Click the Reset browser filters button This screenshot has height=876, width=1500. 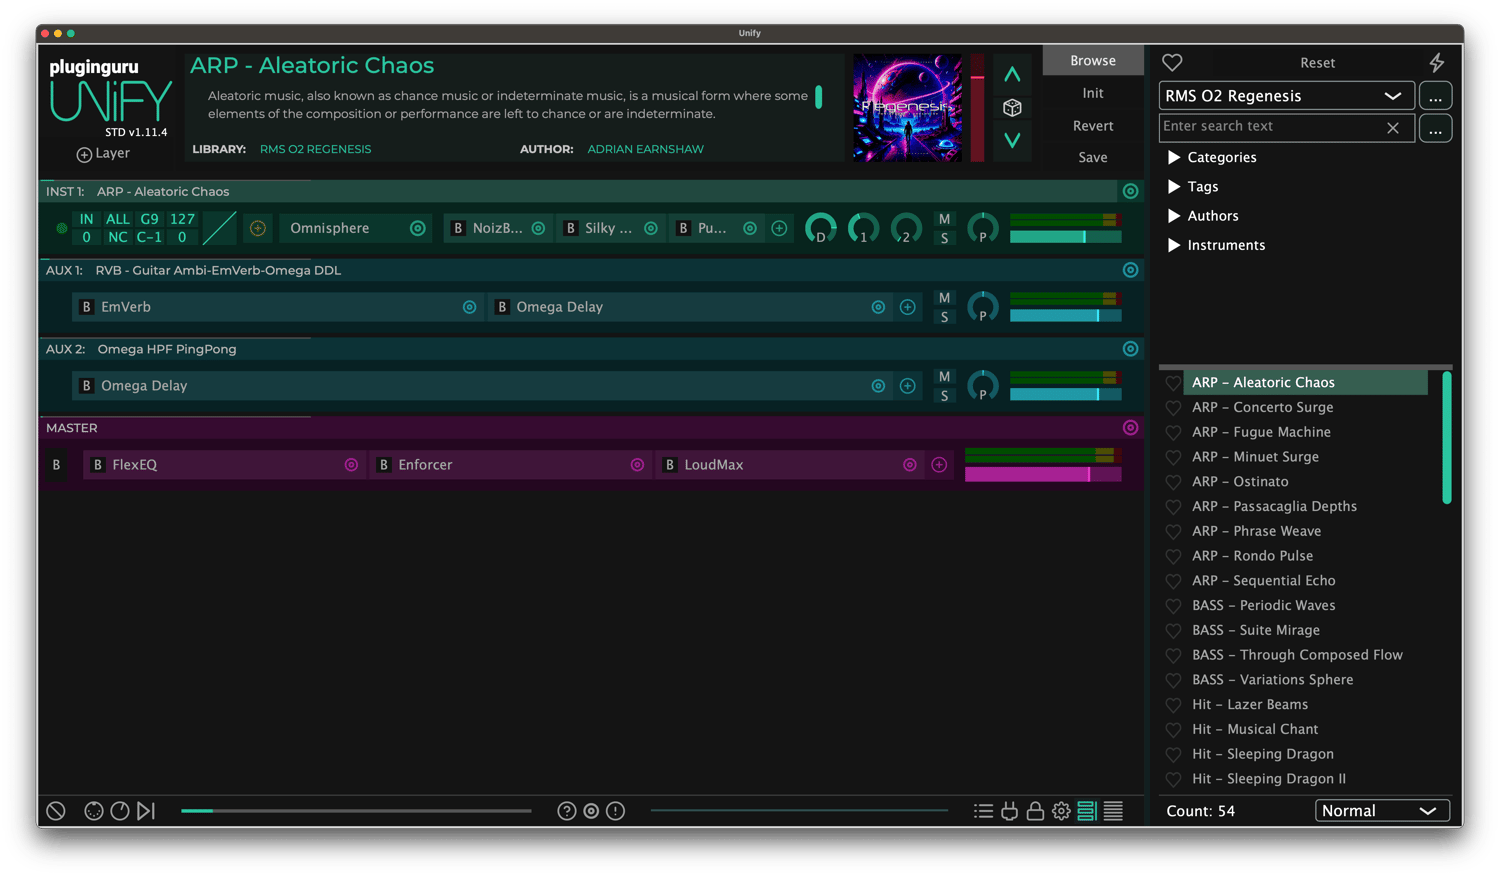[x=1317, y=63]
